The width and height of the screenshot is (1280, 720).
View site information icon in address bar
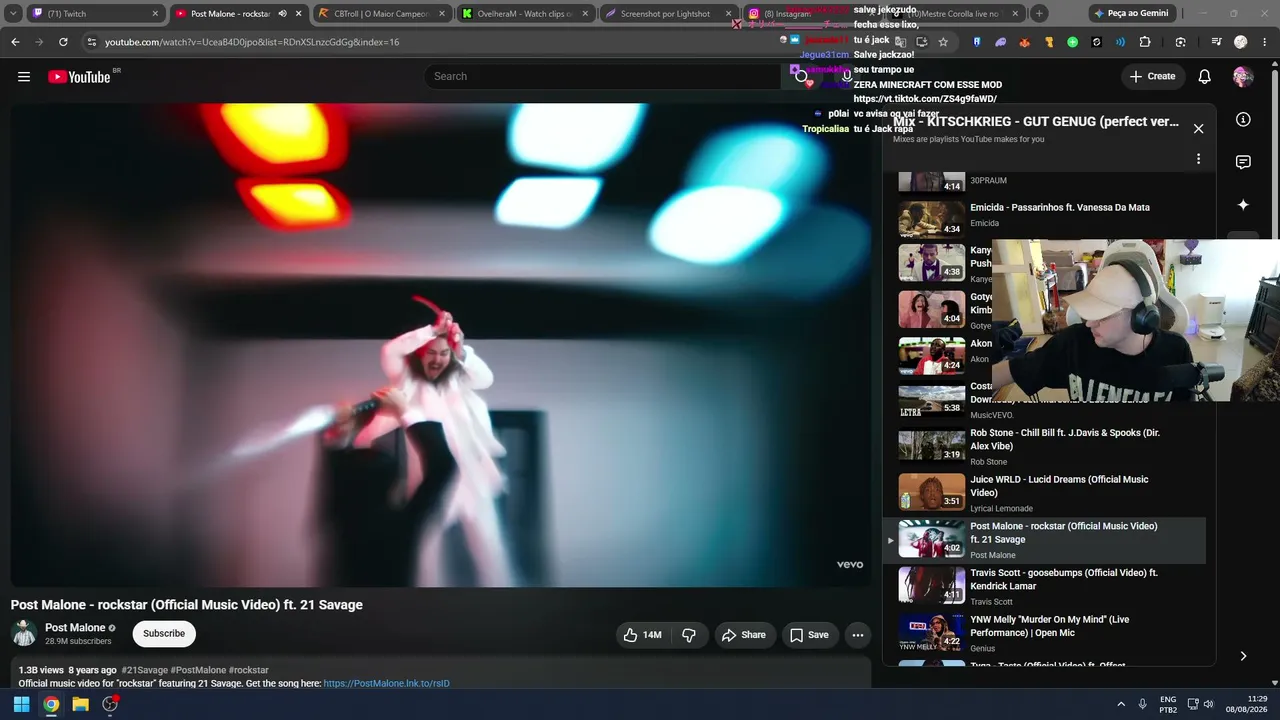(x=91, y=42)
